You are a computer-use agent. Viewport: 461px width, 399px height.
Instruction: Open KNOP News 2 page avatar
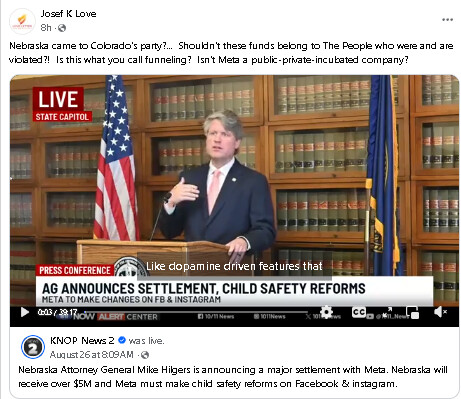tap(33, 347)
